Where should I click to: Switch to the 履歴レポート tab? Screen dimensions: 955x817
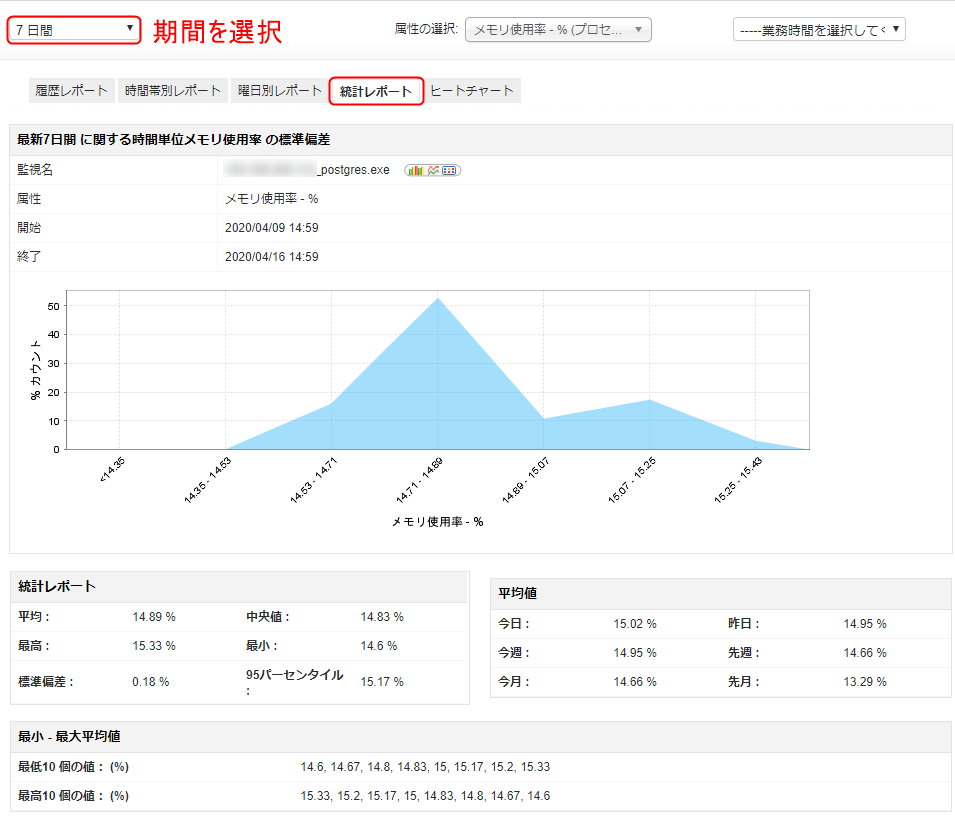pyautogui.click(x=72, y=91)
